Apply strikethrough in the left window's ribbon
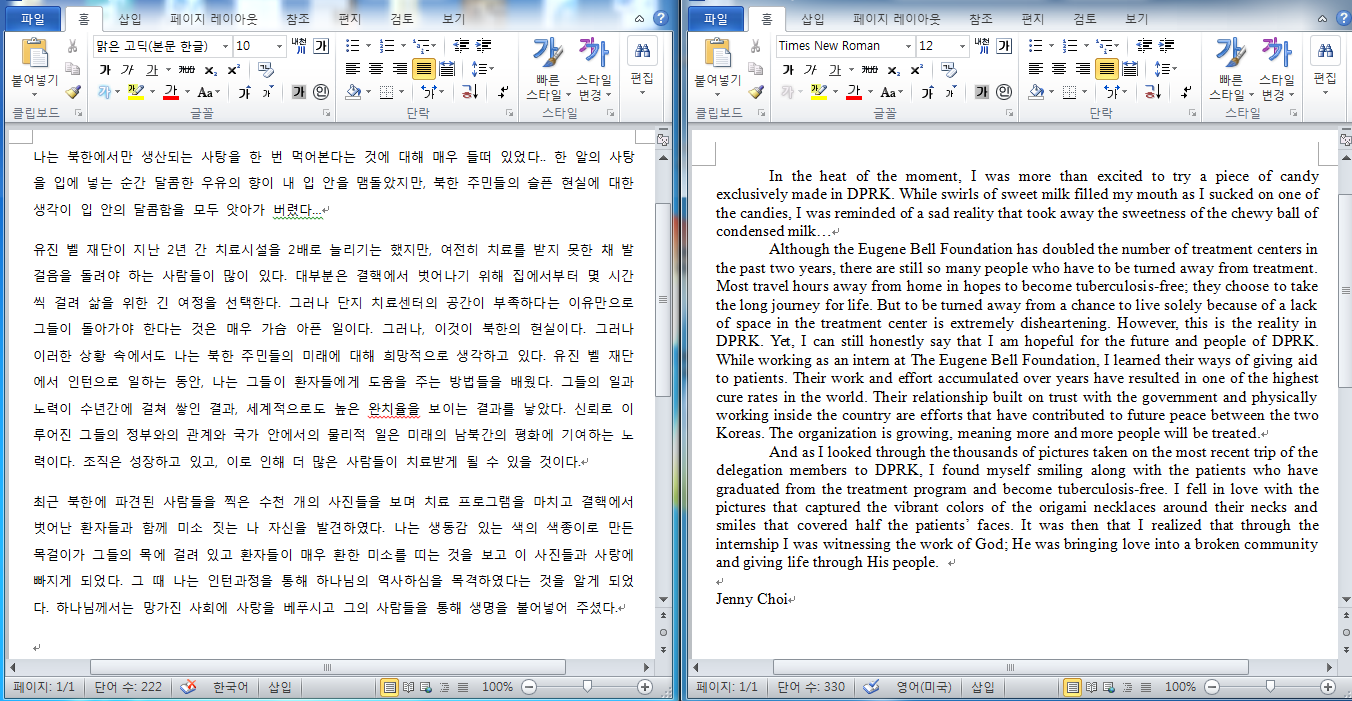The height and width of the screenshot is (701, 1352). (186, 70)
